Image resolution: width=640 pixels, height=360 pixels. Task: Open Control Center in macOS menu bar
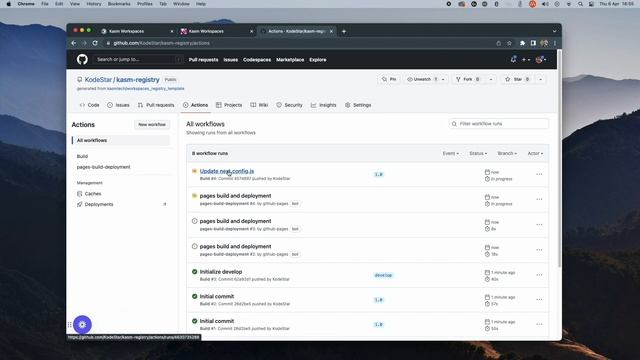[591, 4]
